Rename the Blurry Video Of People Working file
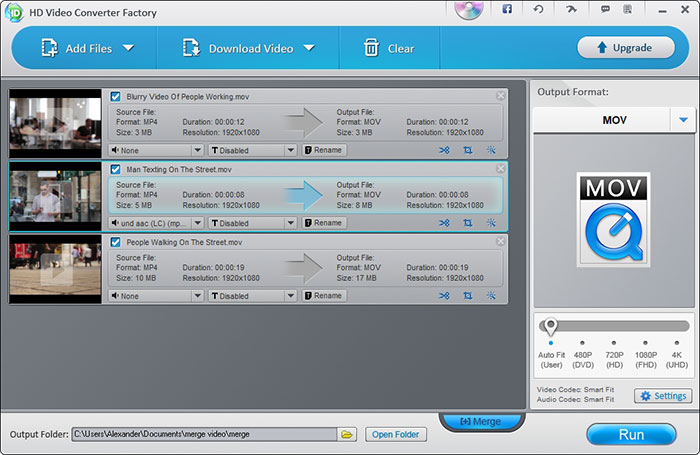 324,150
